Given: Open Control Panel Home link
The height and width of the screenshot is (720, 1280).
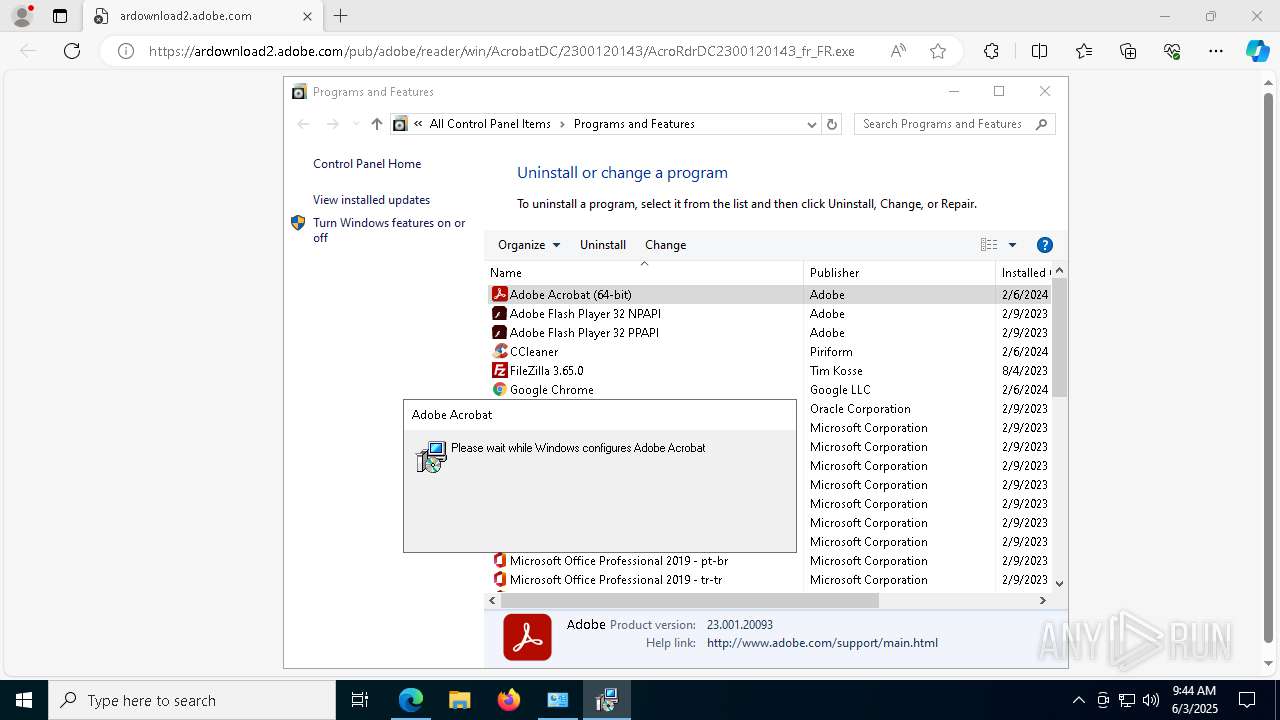Looking at the screenshot, I should click(x=367, y=164).
